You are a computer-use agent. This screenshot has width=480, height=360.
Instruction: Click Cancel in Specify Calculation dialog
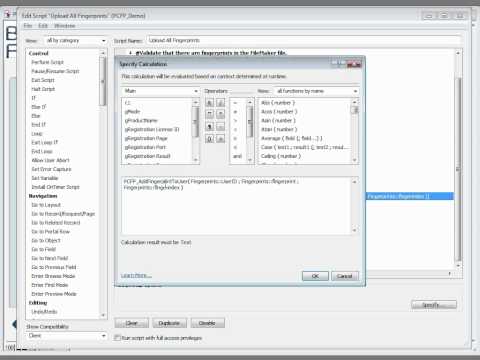pyautogui.click(x=345, y=276)
